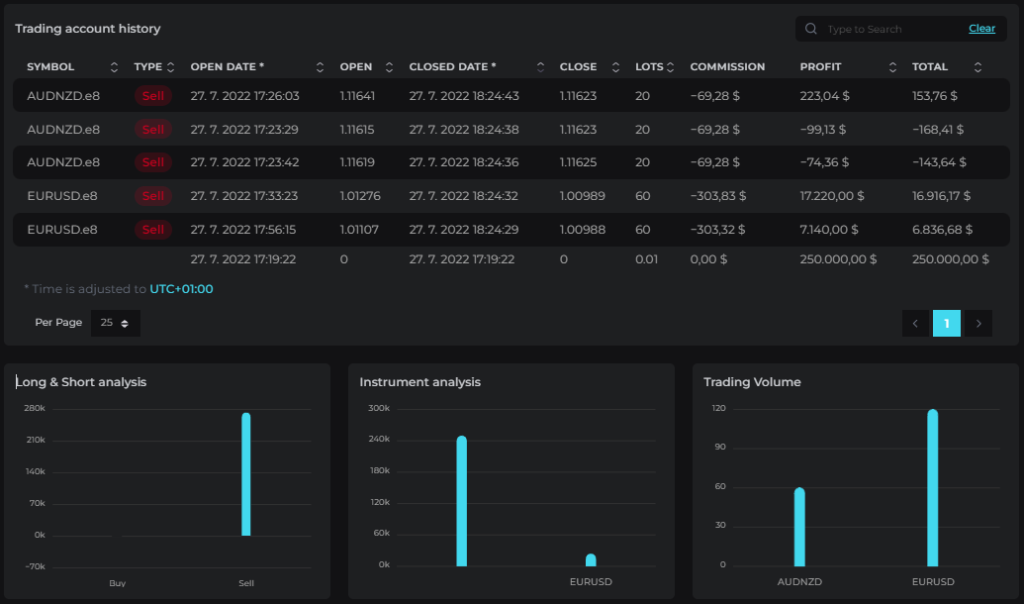Click Sell badge for 17:33:23 trade
Image resolution: width=1024 pixels, height=604 pixels.
[153, 196]
